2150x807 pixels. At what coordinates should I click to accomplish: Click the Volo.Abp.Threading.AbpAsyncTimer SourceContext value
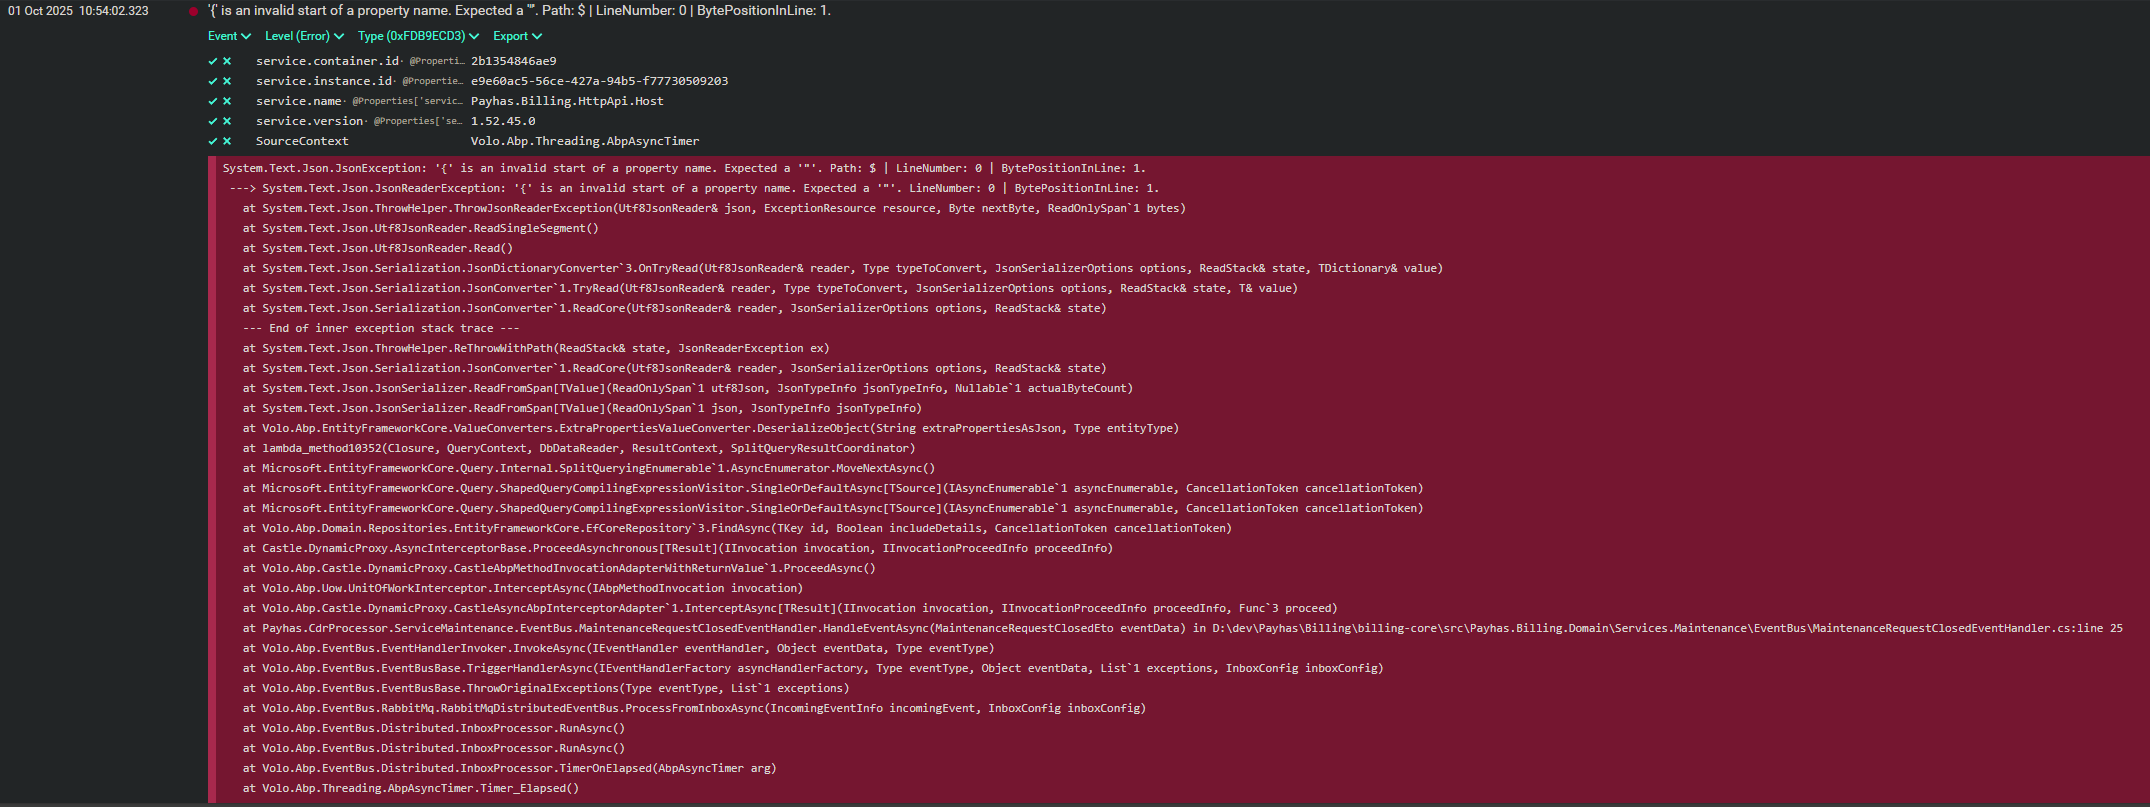point(585,141)
